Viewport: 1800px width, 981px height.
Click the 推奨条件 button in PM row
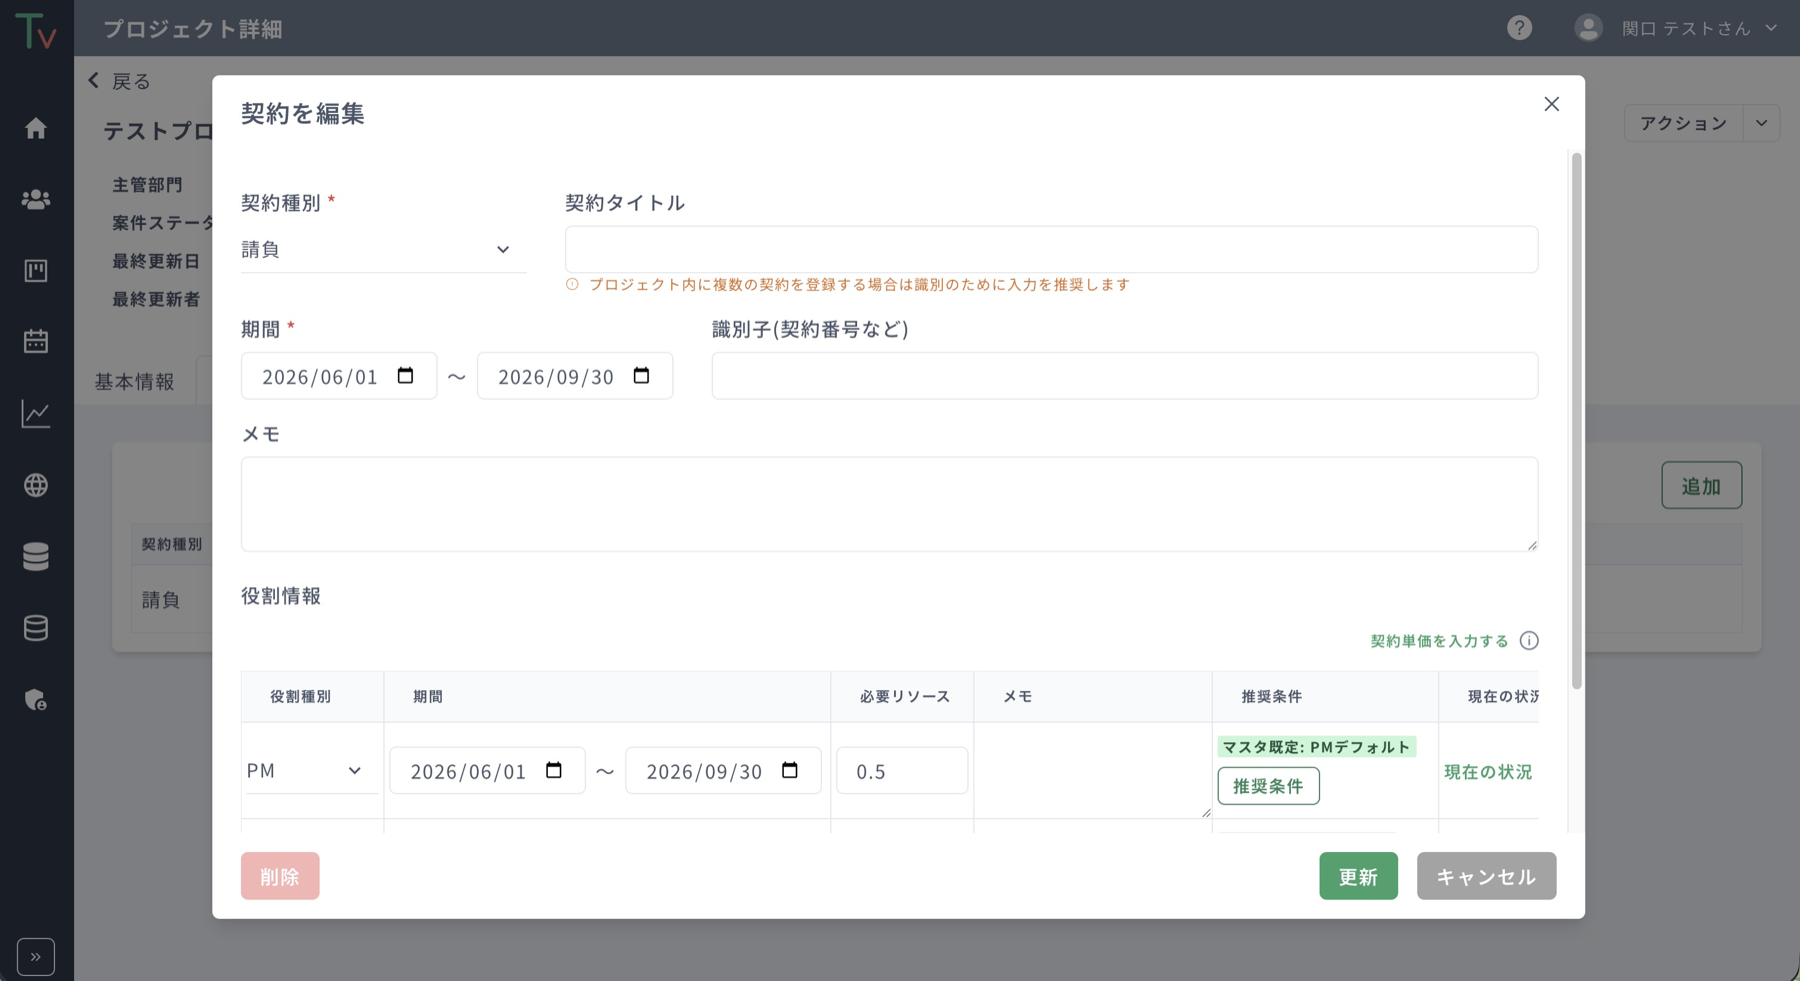1268,786
